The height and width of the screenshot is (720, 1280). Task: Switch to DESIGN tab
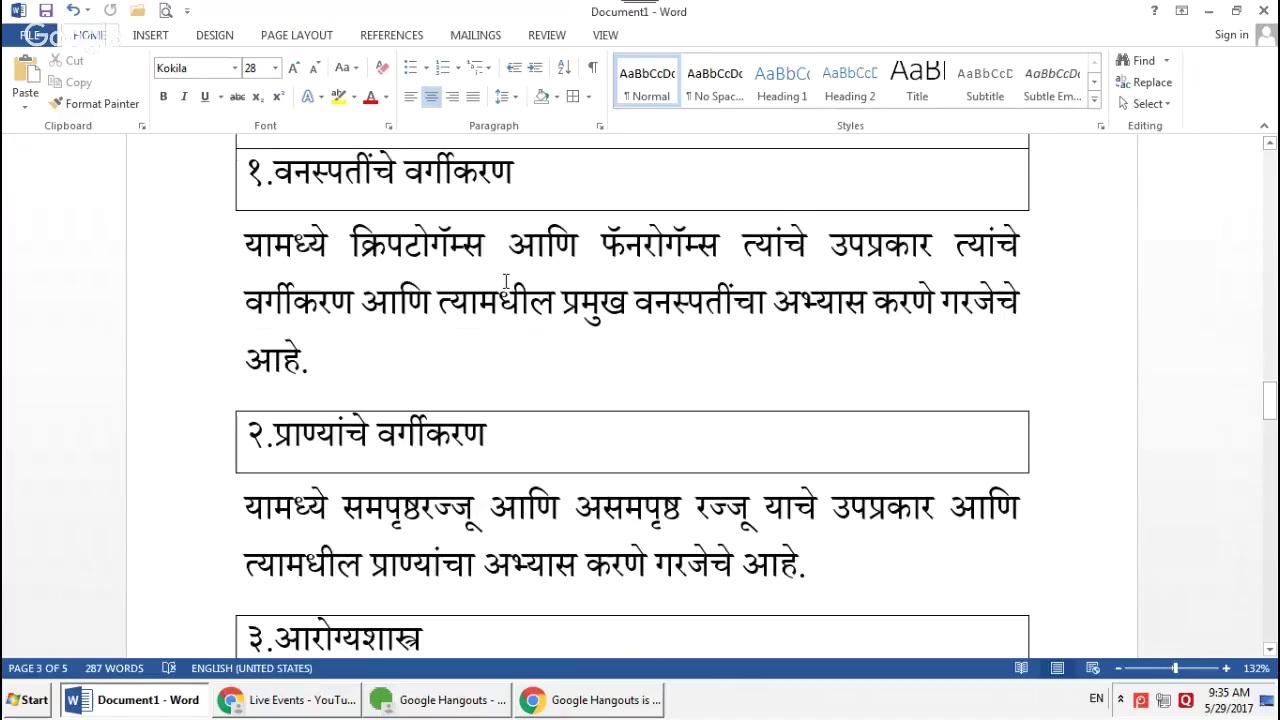pyautogui.click(x=215, y=35)
